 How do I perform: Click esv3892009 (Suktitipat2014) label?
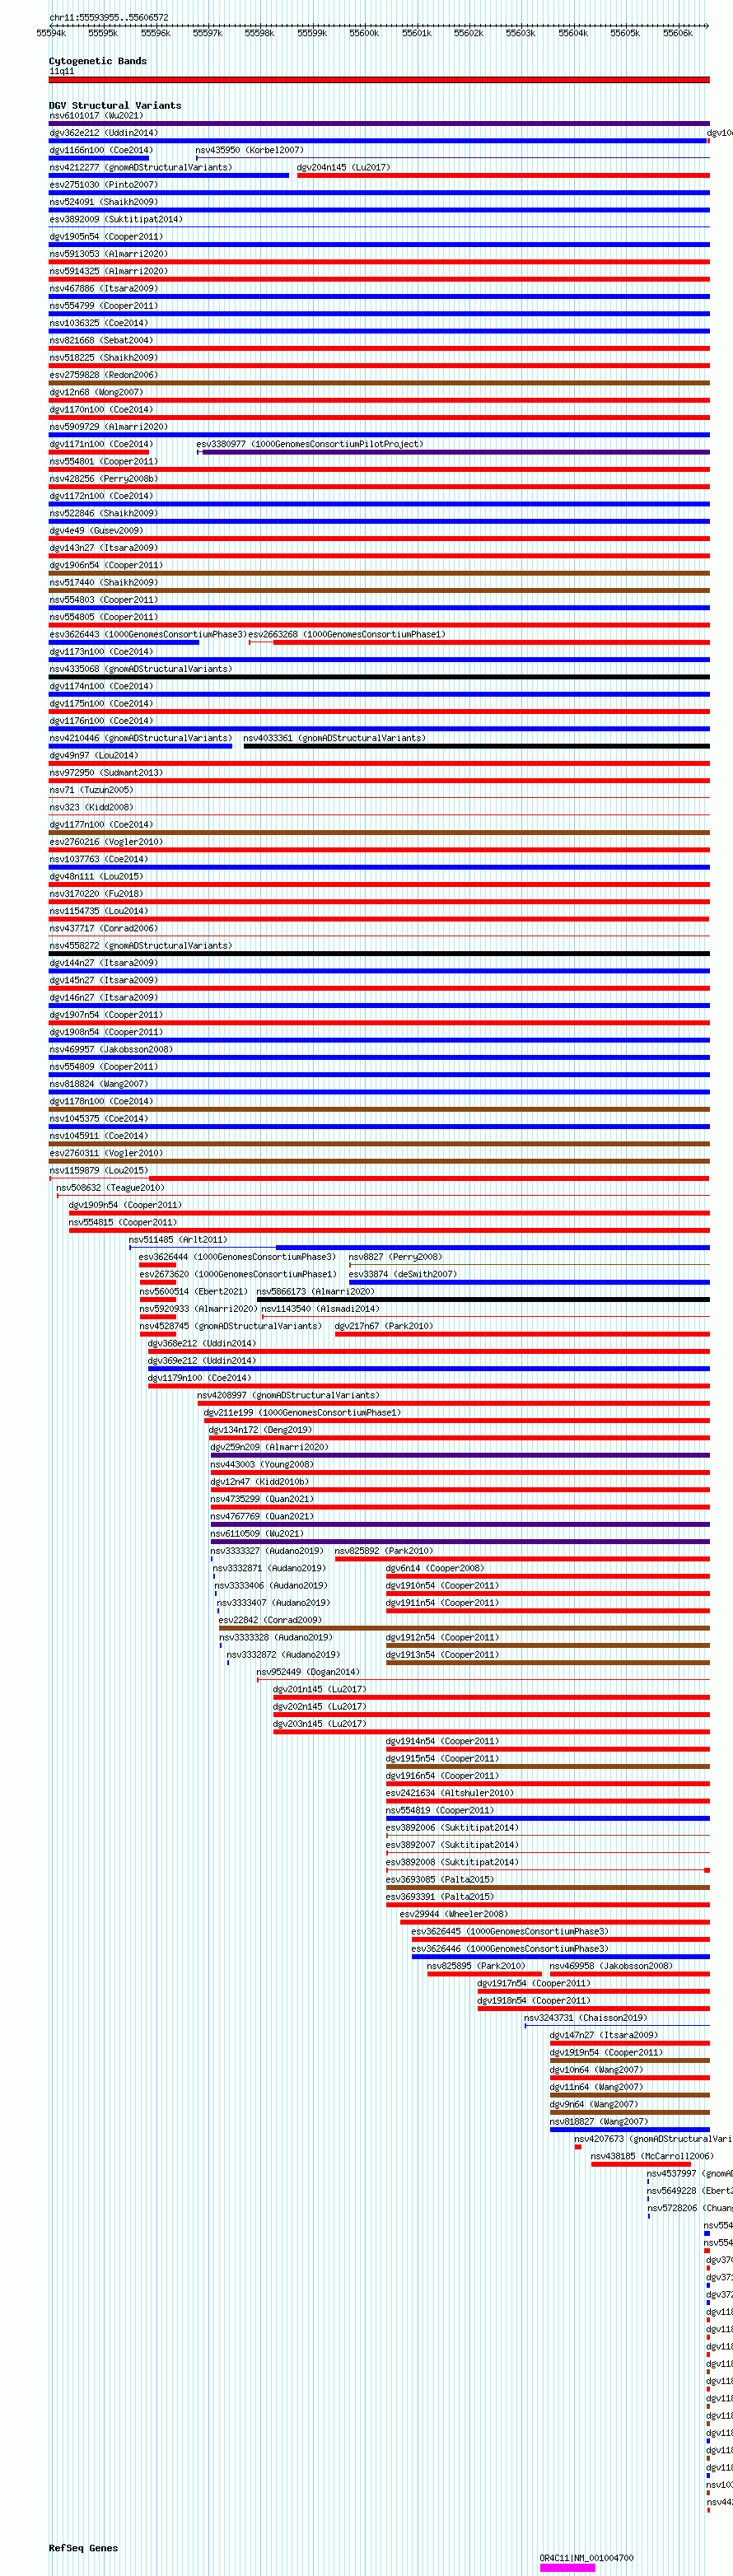coord(116,219)
